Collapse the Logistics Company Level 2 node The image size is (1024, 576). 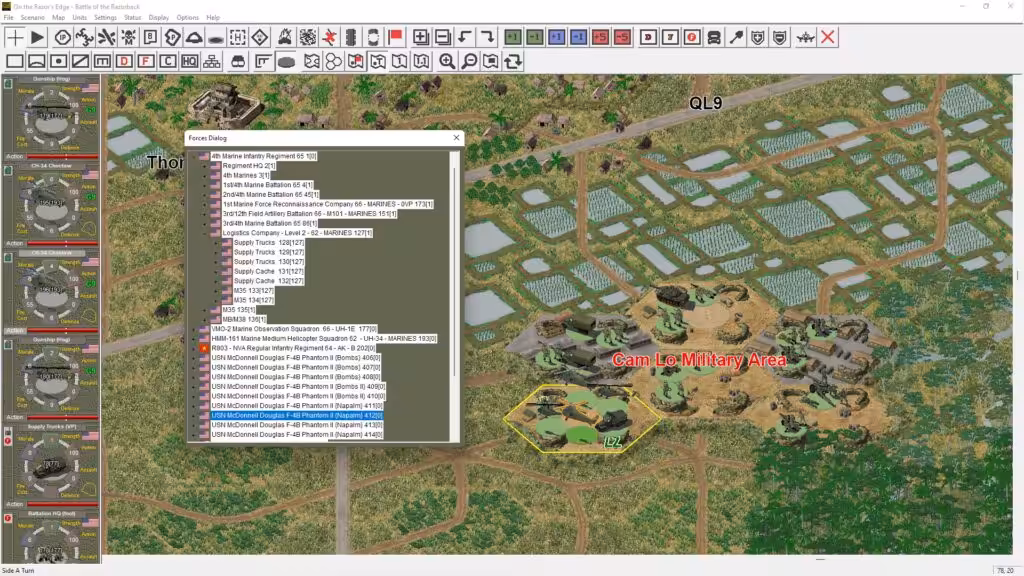point(204,232)
